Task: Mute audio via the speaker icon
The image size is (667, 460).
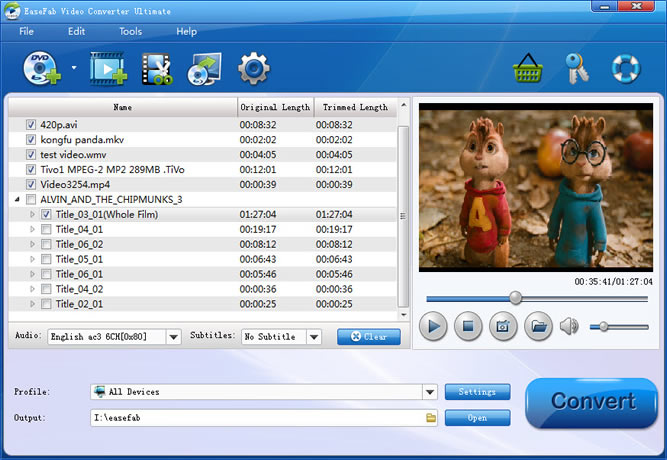Action: coord(569,326)
